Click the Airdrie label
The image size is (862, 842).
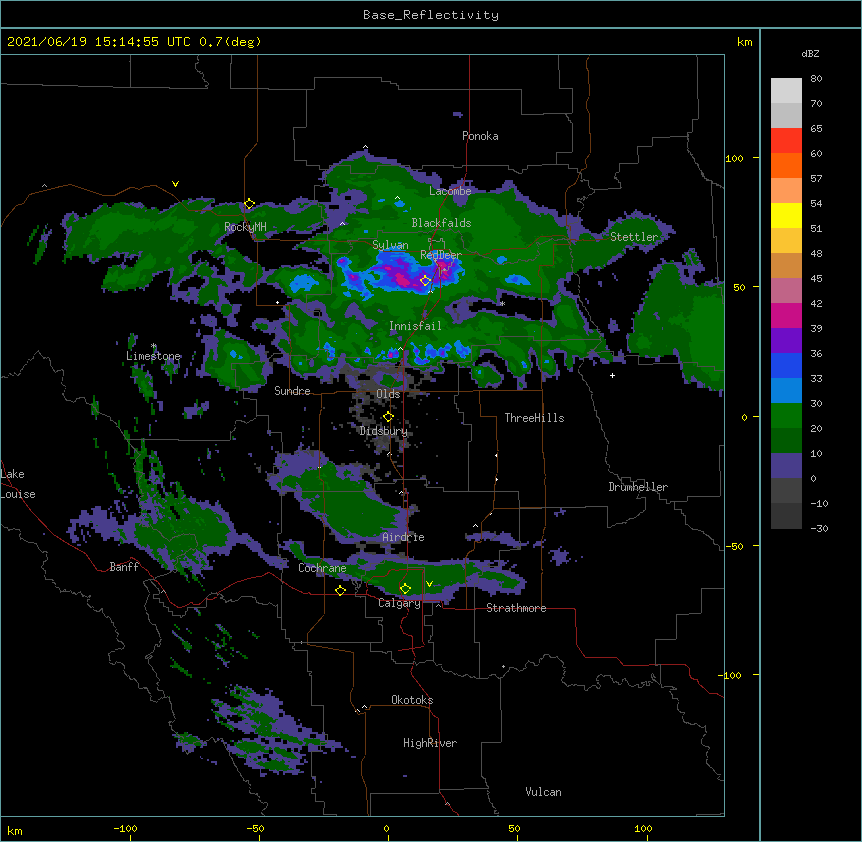(403, 537)
